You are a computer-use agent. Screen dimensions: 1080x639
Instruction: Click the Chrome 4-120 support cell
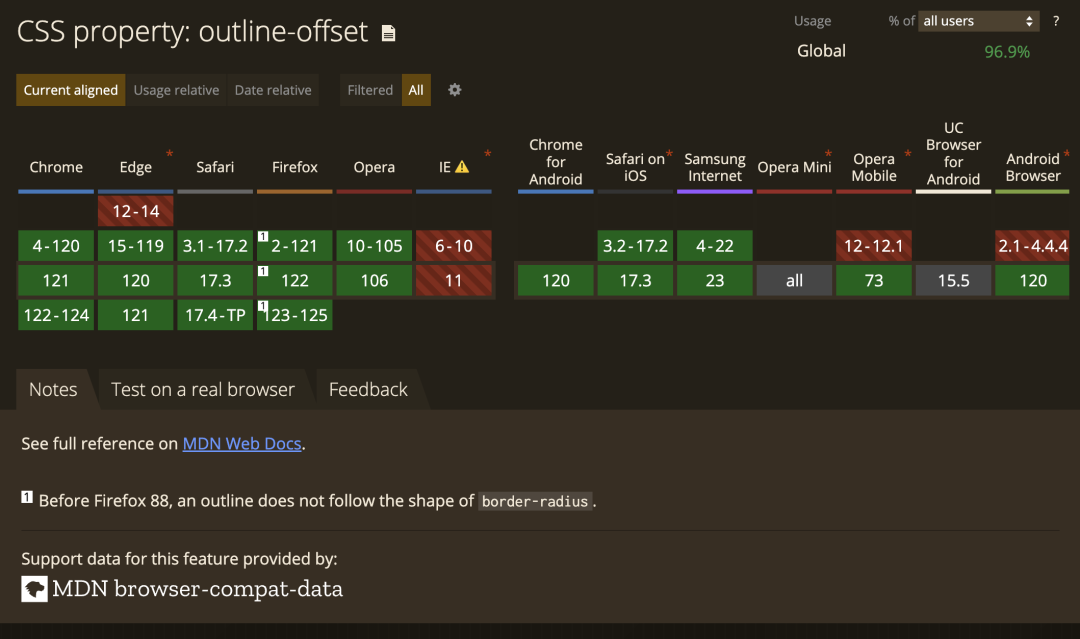click(x=56, y=246)
